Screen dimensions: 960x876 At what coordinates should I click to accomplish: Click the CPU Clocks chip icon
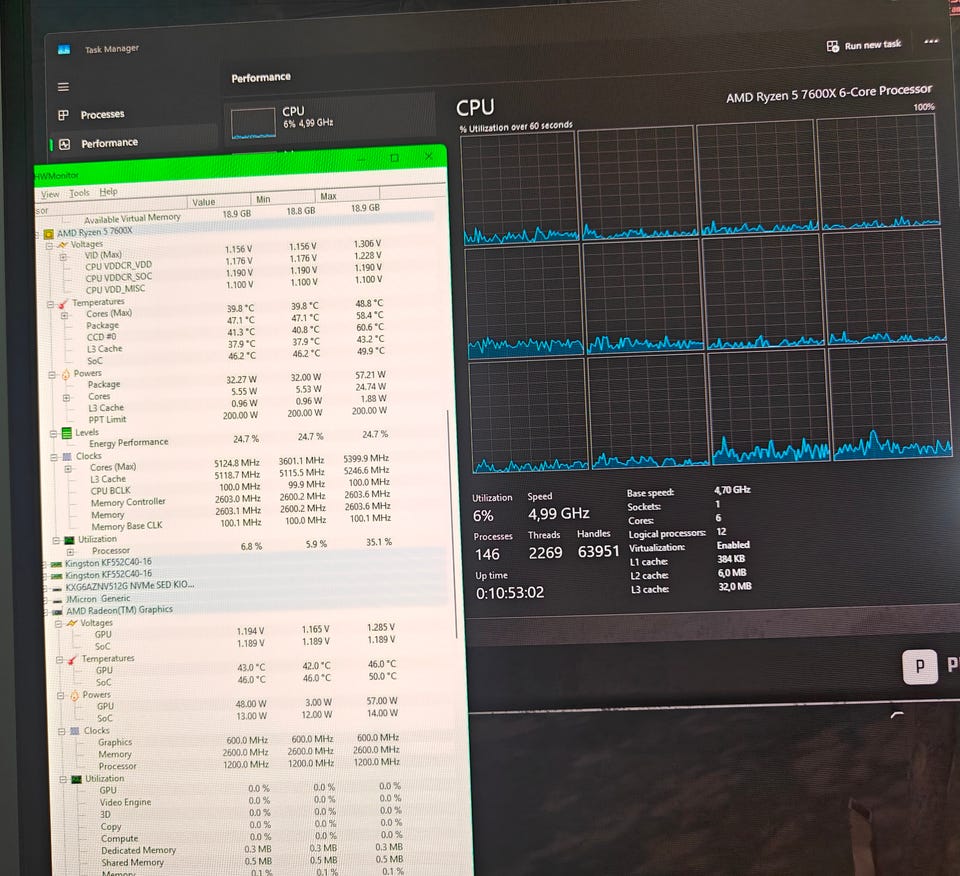point(67,457)
